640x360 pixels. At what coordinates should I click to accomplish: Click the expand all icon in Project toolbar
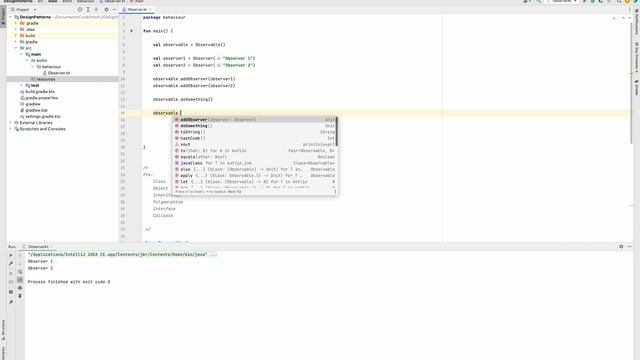point(88,9)
